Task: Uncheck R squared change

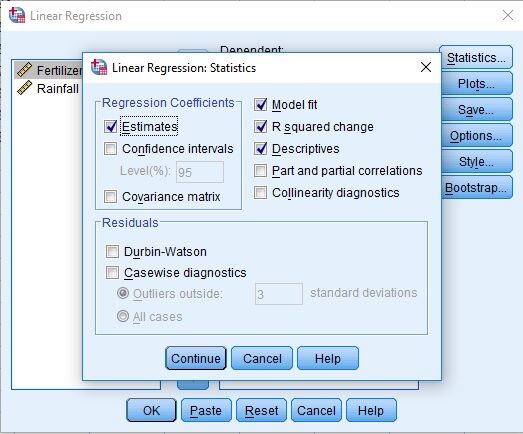Action: pyautogui.click(x=260, y=127)
